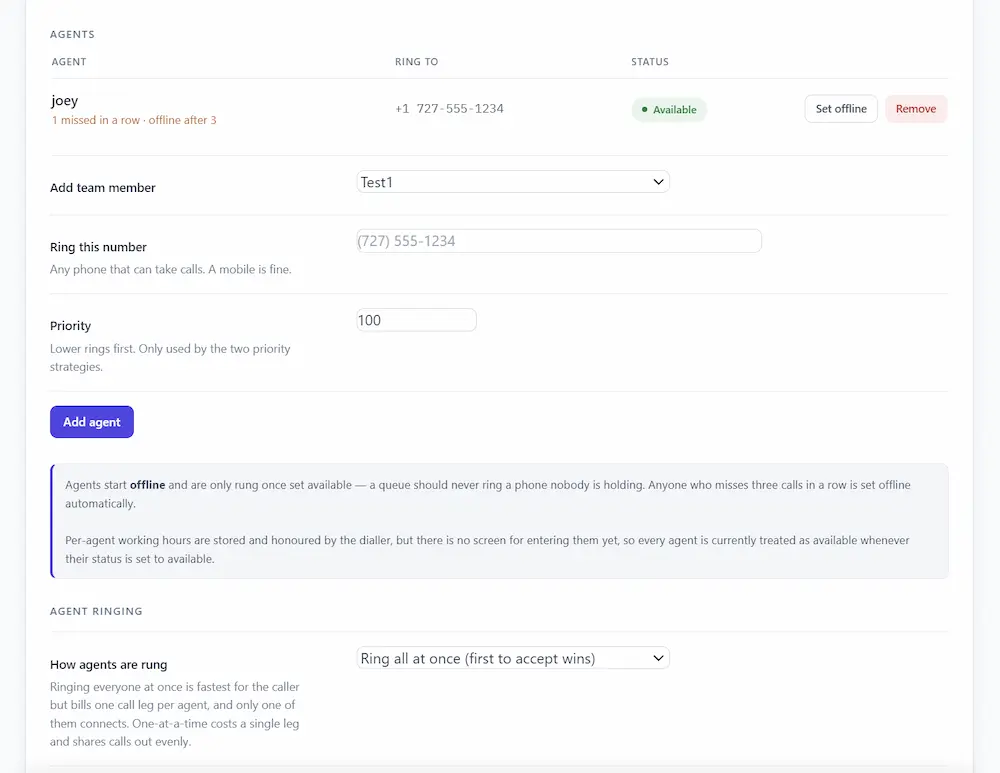Click the 'Priority' label
This screenshot has height=773, width=1000.
tap(70, 326)
